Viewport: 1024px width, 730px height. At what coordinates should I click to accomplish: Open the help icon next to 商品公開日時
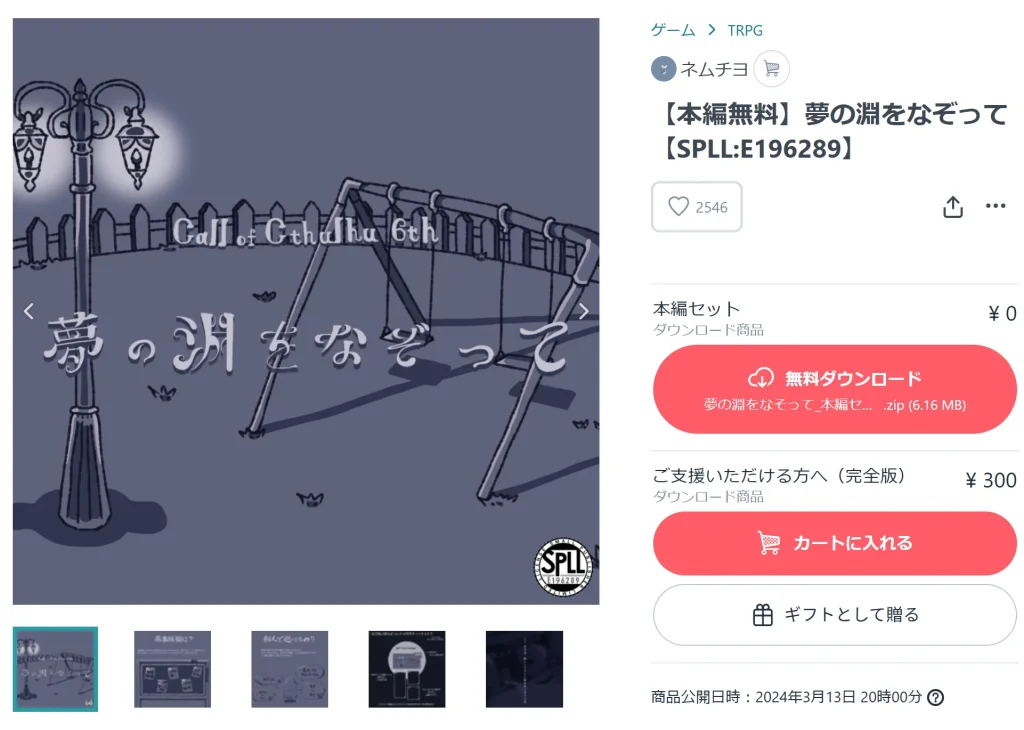[x=935, y=697]
